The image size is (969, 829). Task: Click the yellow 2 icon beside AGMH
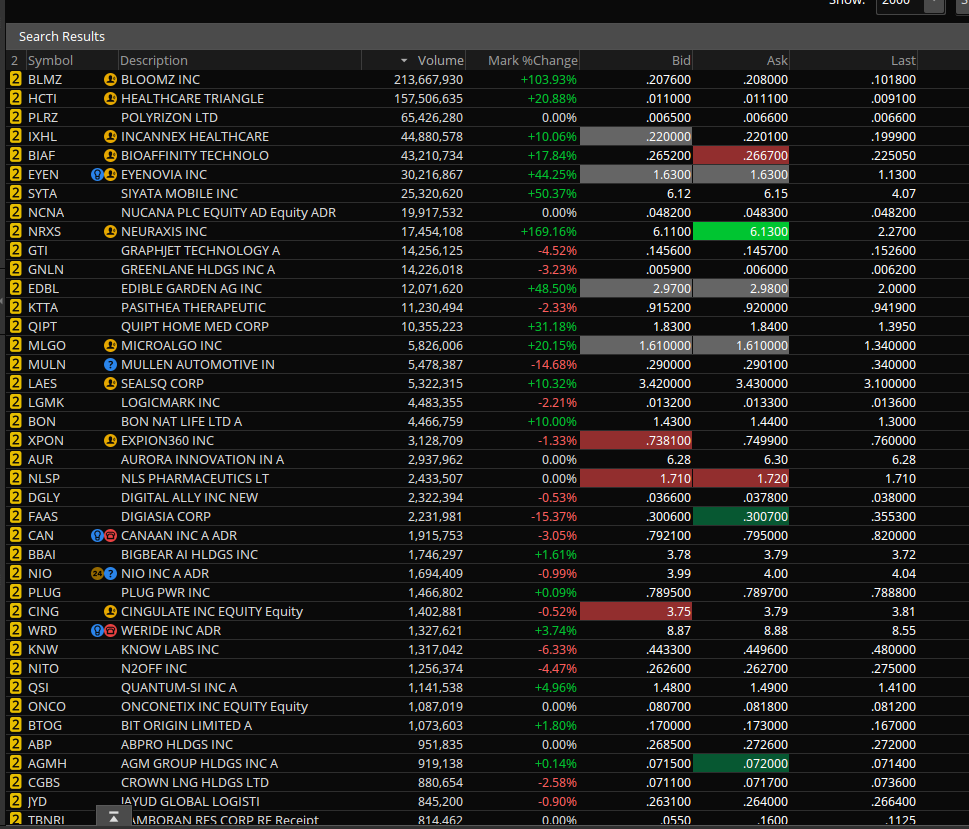pos(15,763)
